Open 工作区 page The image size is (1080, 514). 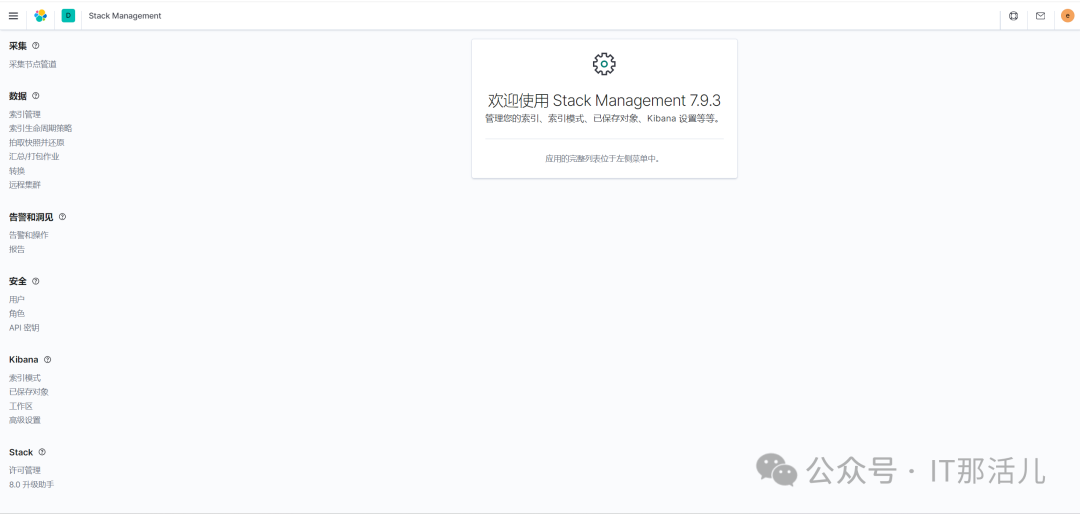21,407
